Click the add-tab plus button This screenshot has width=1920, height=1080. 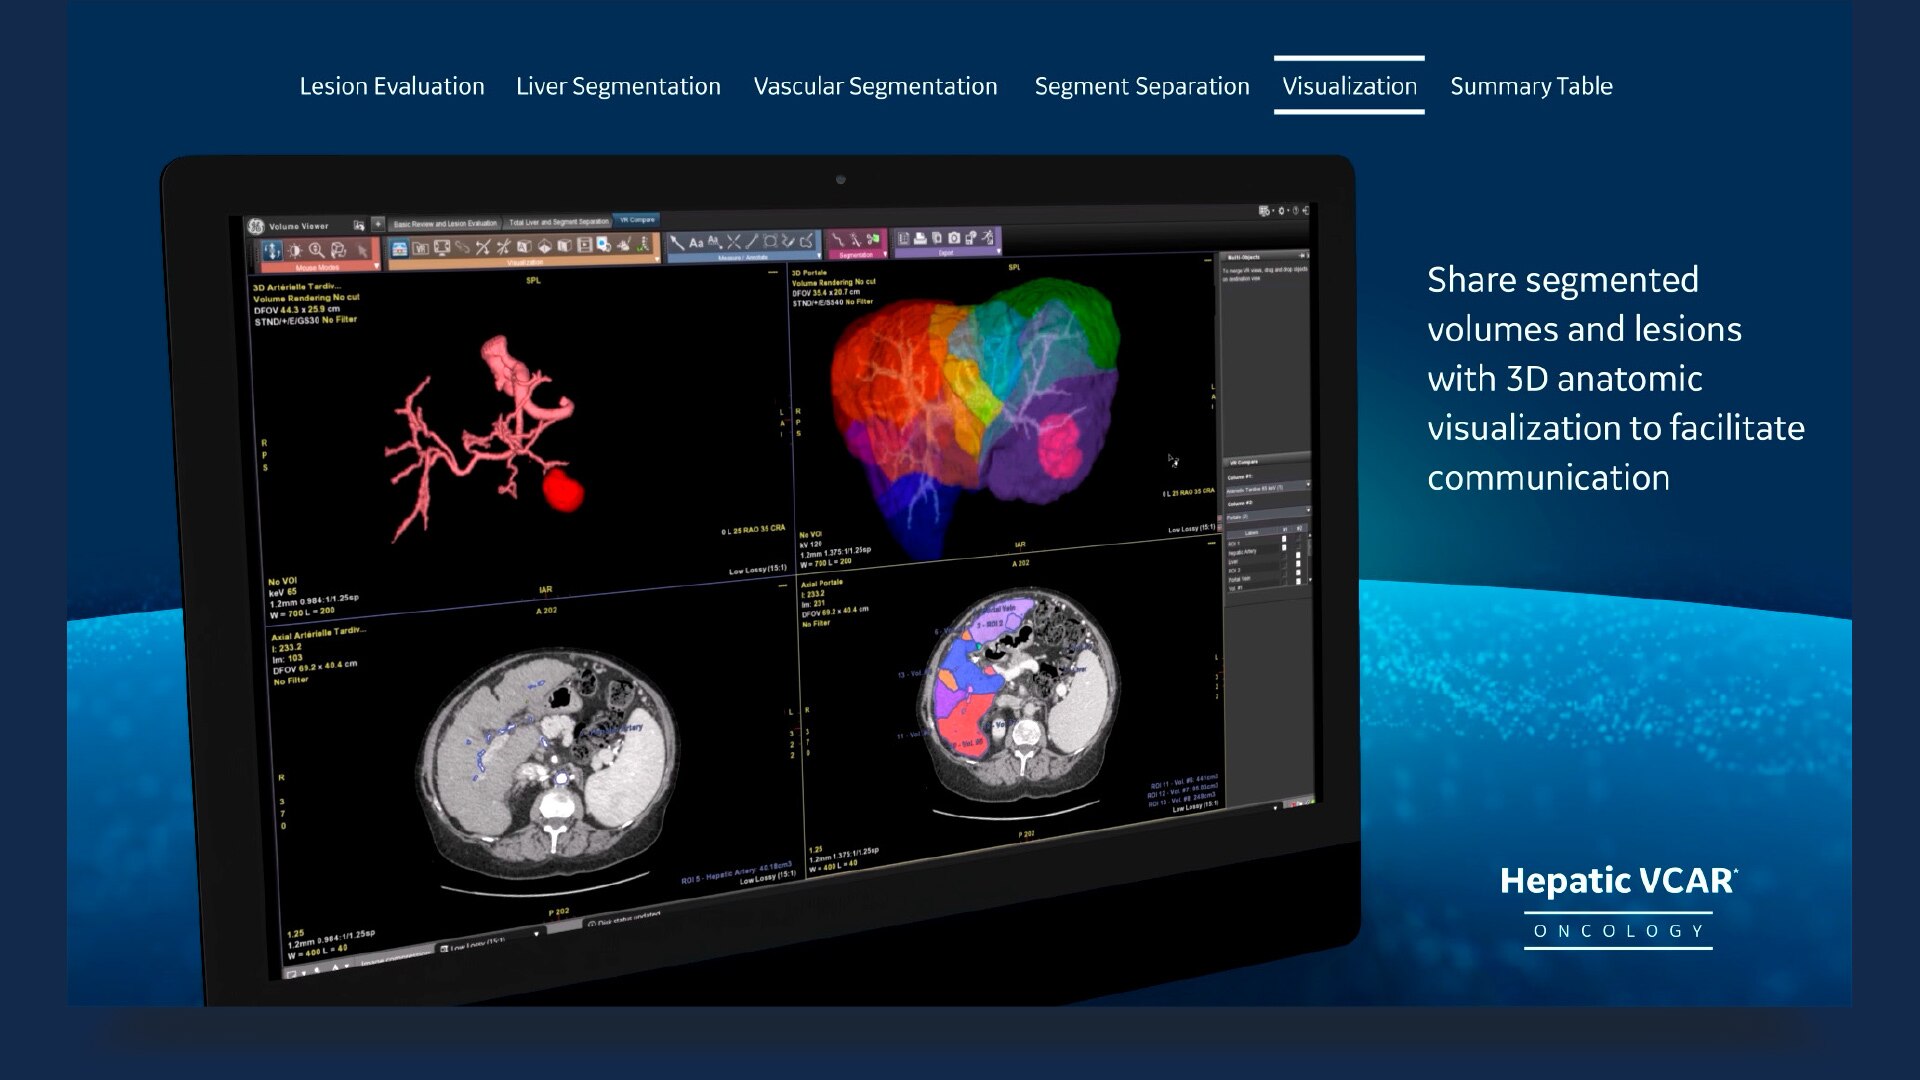point(378,224)
